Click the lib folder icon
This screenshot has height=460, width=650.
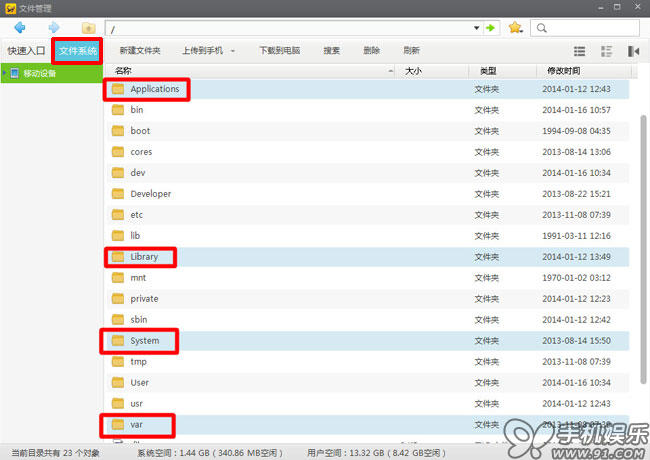click(118, 236)
